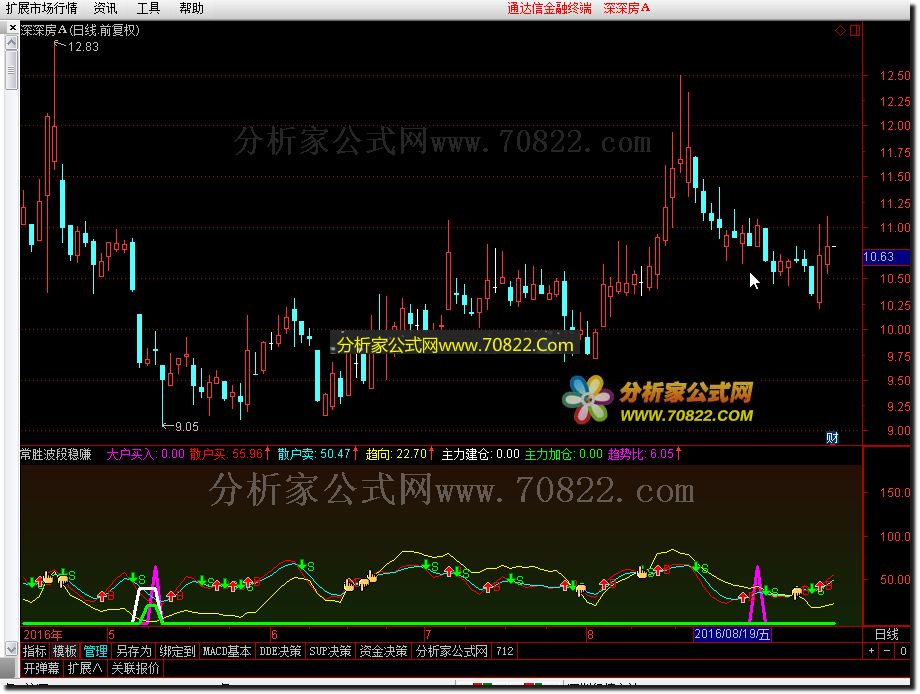Click the 散户卖: 50.47 value
Viewport: 920px width, 694px height.
tap(317, 454)
